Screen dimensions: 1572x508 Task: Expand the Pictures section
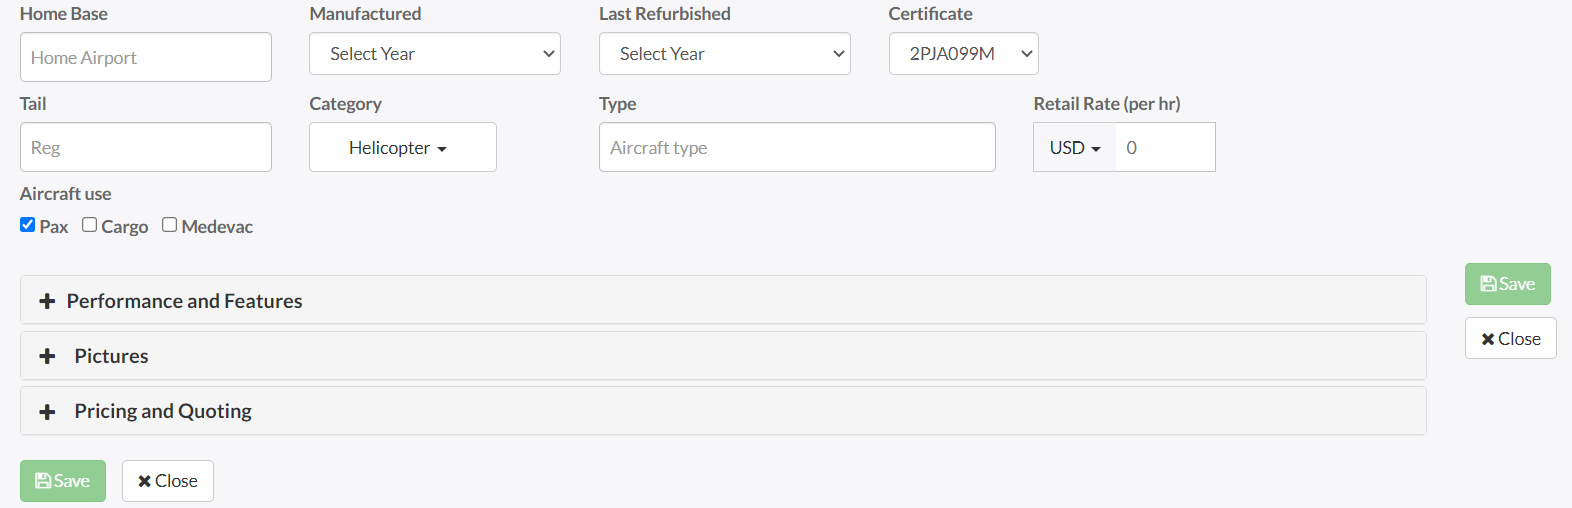coord(111,356)
